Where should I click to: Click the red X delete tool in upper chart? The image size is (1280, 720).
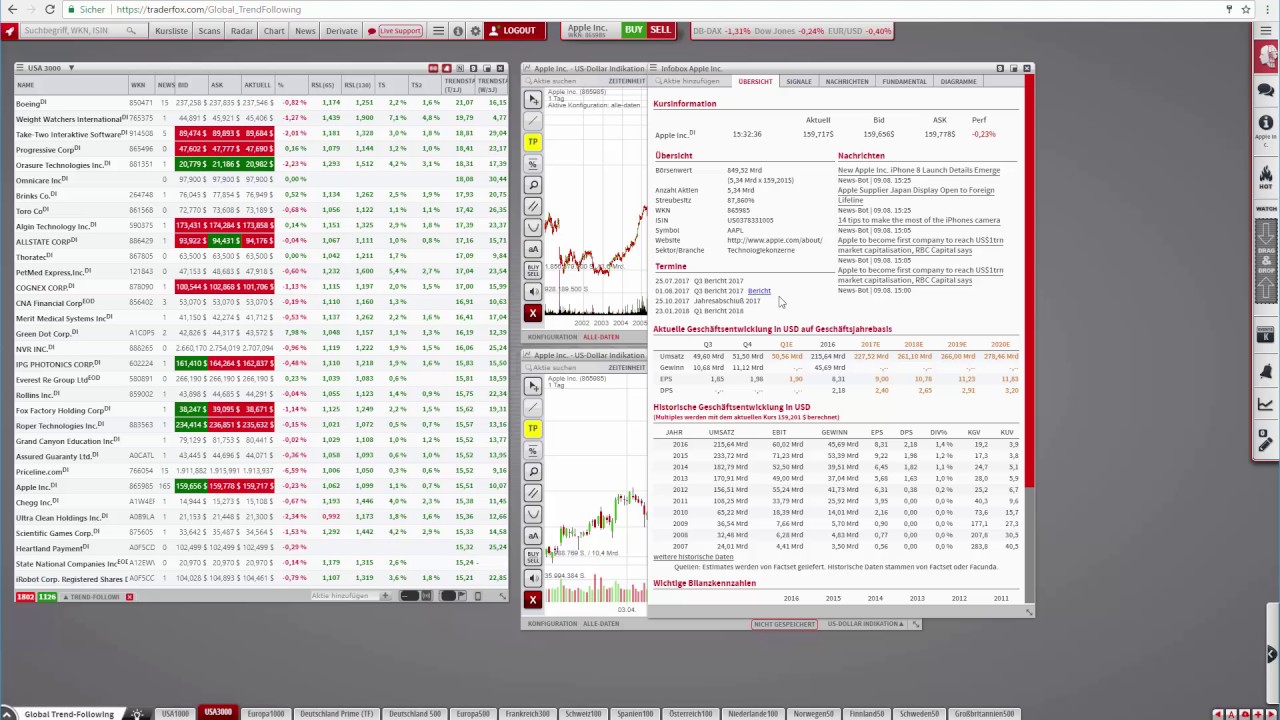pos(533,313)
